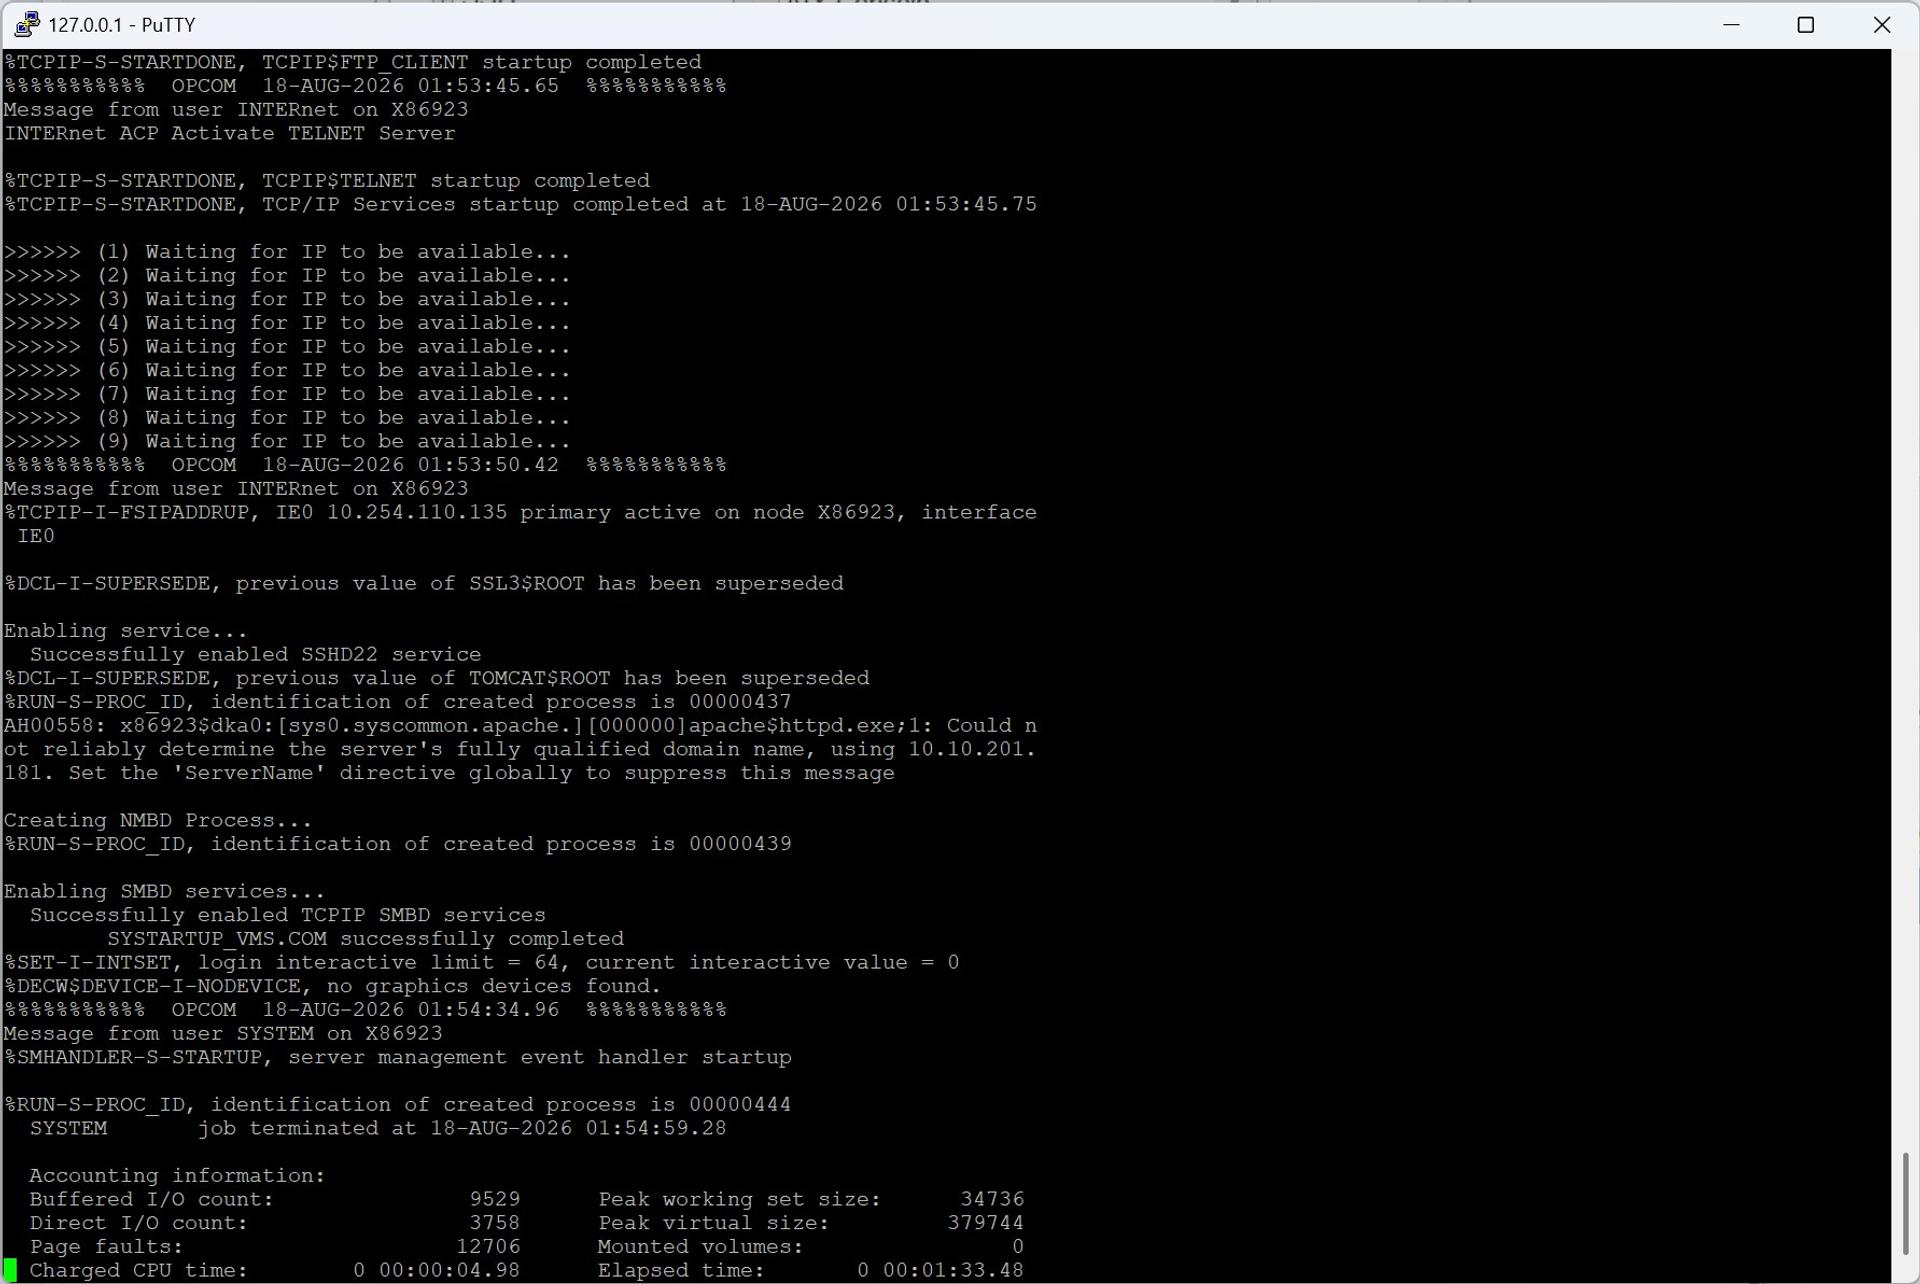This screenshot has height=1284, width=1920.
Task: Click the '(5) Waiting for IP' line
Action: coord(287,347)
